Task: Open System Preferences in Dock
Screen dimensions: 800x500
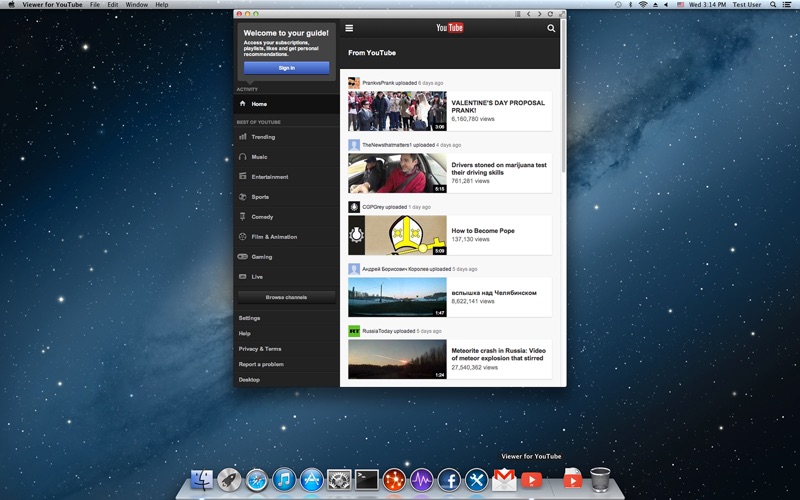Action: 339,480
